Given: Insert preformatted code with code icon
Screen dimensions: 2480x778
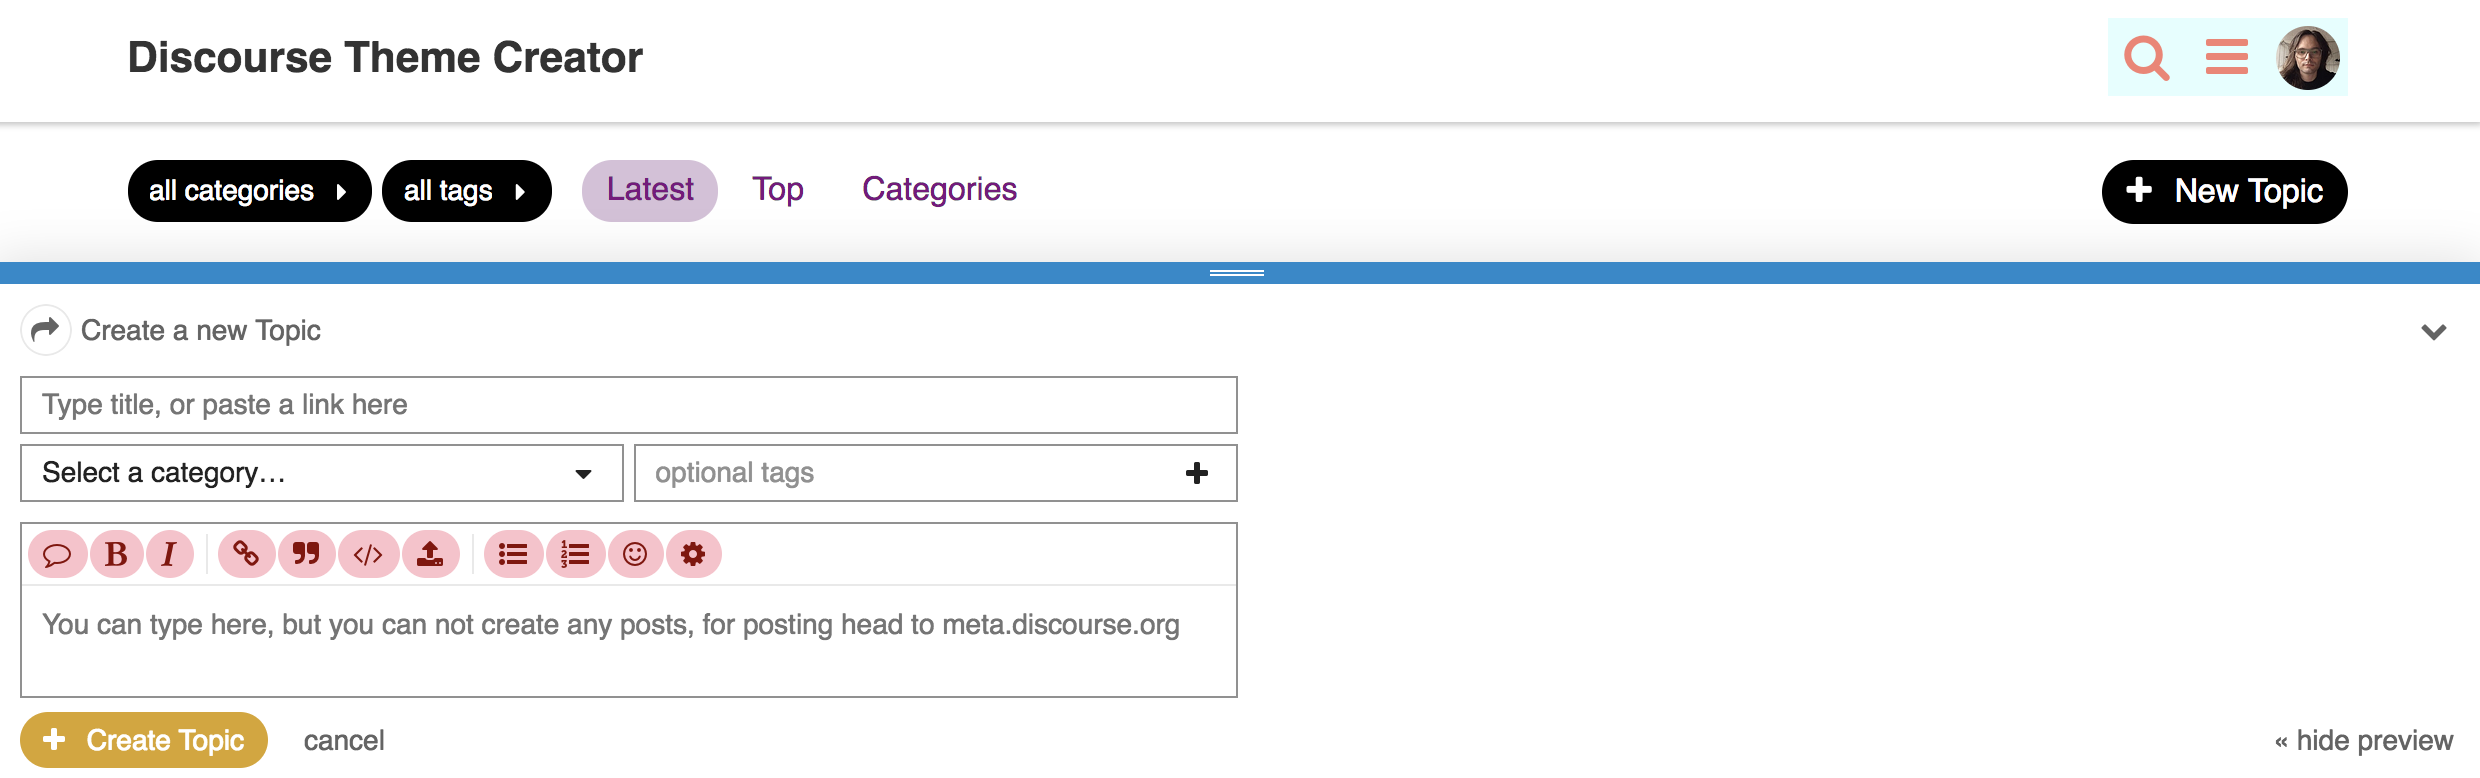Looking at the screenshot, I should coord(368,554).
